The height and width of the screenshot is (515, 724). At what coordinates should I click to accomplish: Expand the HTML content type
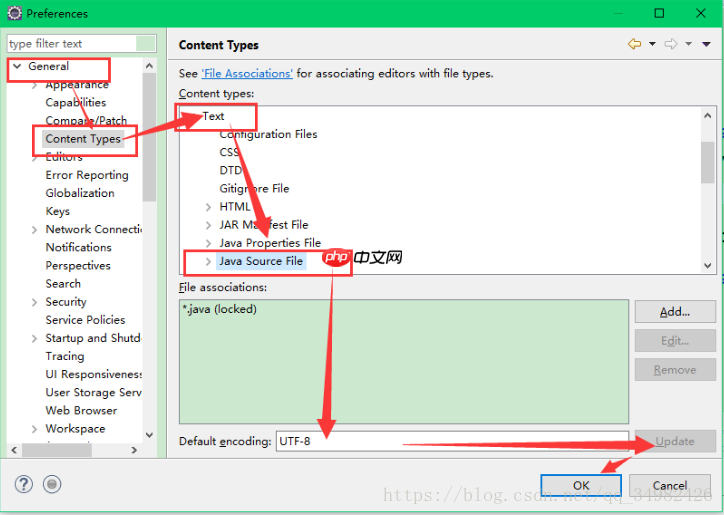pyautogui.click(x=208, y=207)
